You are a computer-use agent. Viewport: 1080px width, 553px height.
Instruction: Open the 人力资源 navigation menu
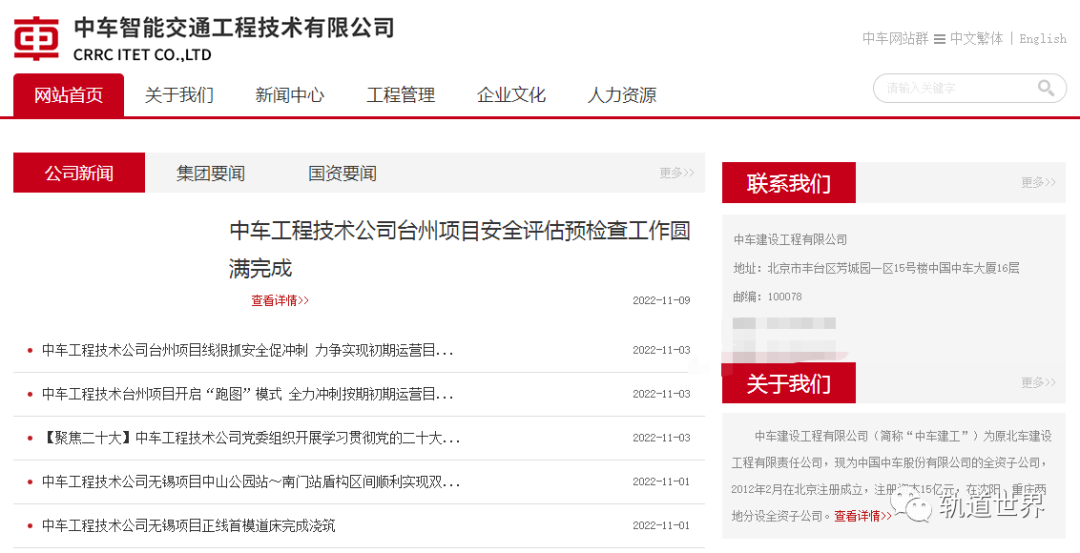click(x=622, y=95)
